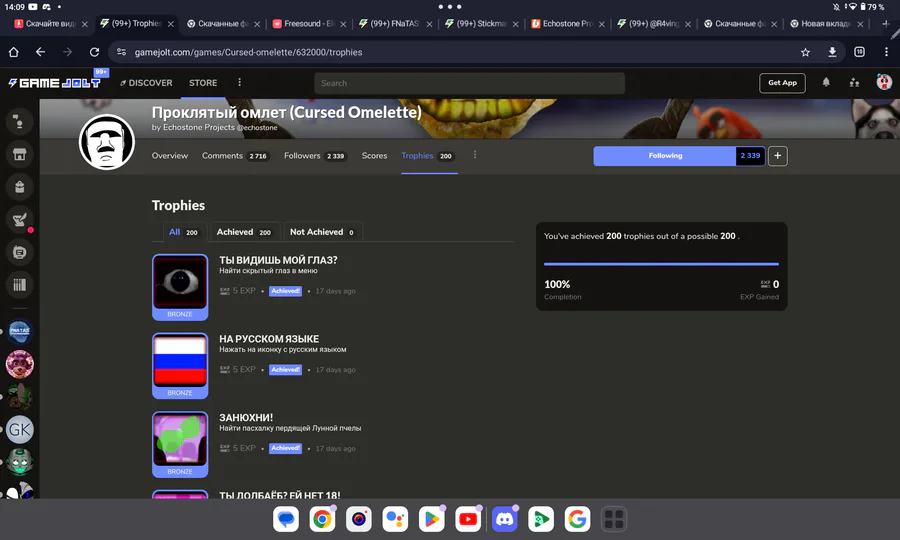
Task: Launch Discord from the dock
Action: [x=505, y=519]
